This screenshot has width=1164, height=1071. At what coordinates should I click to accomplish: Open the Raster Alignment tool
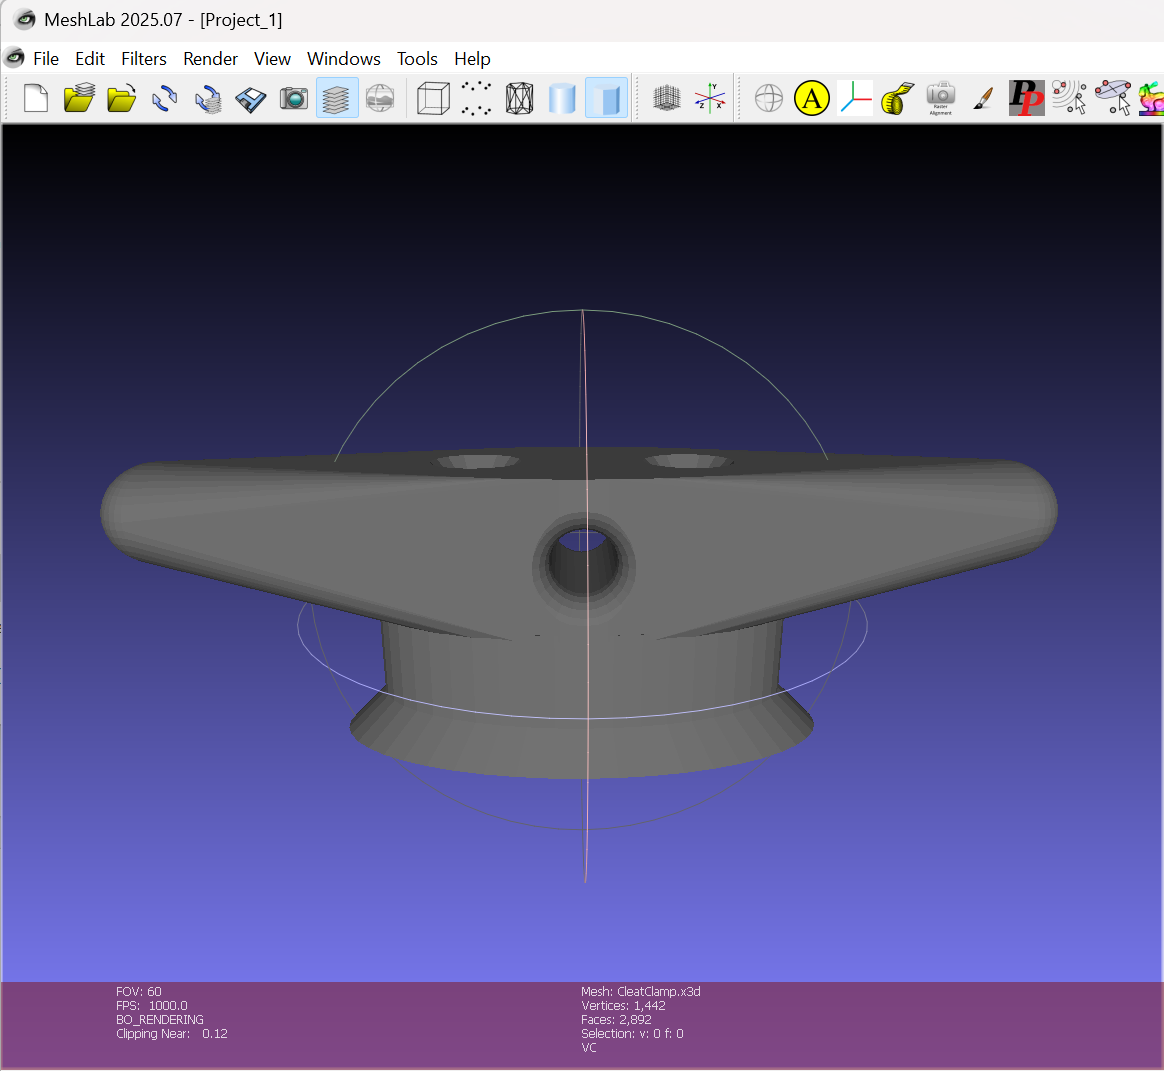click(941, 98)
